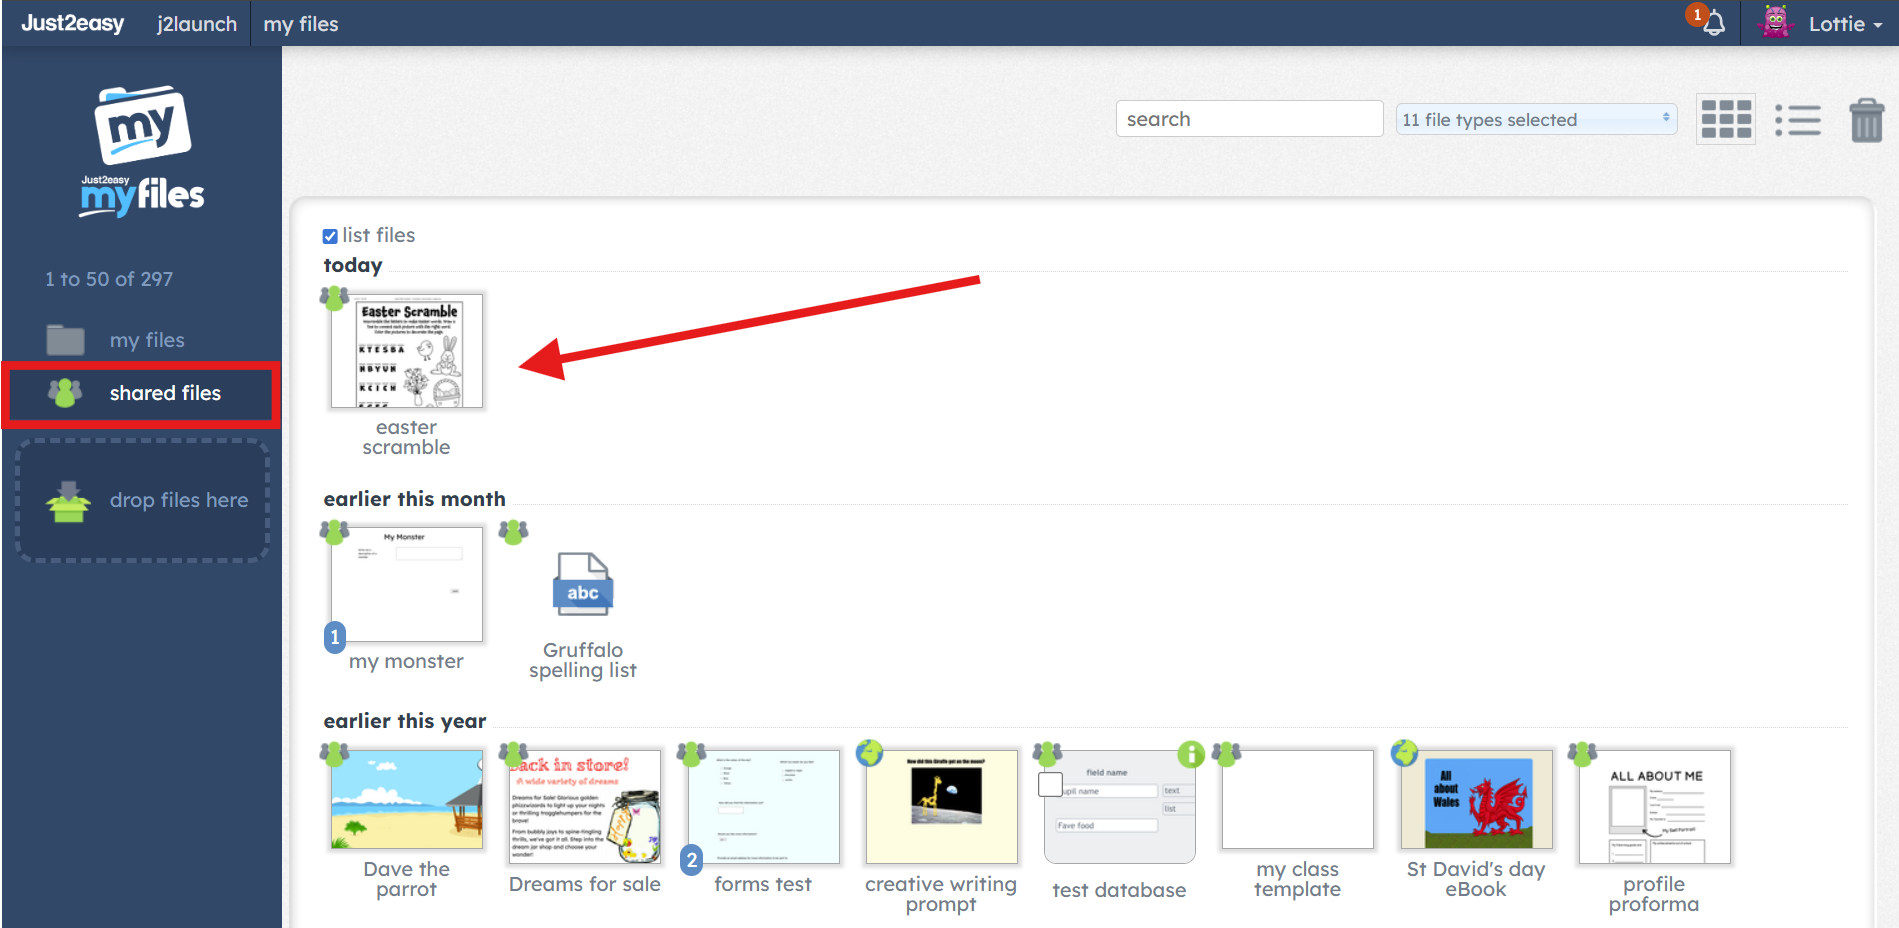Open the trash bin
Image resolution: width=1899 pixels, height=928 pixels.
tap(1866, 120)
